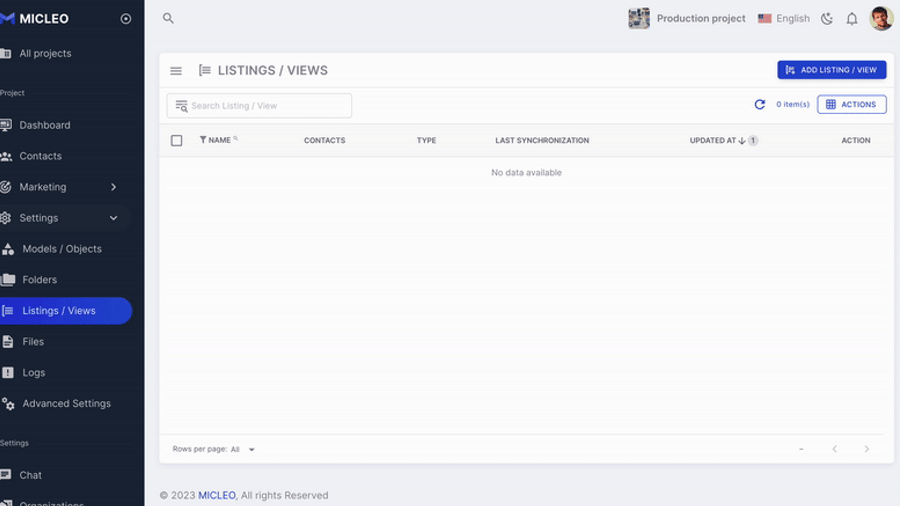The image size is (900, 506).
Task: Open the MICLEO footer link
Action: click(216, 495)
